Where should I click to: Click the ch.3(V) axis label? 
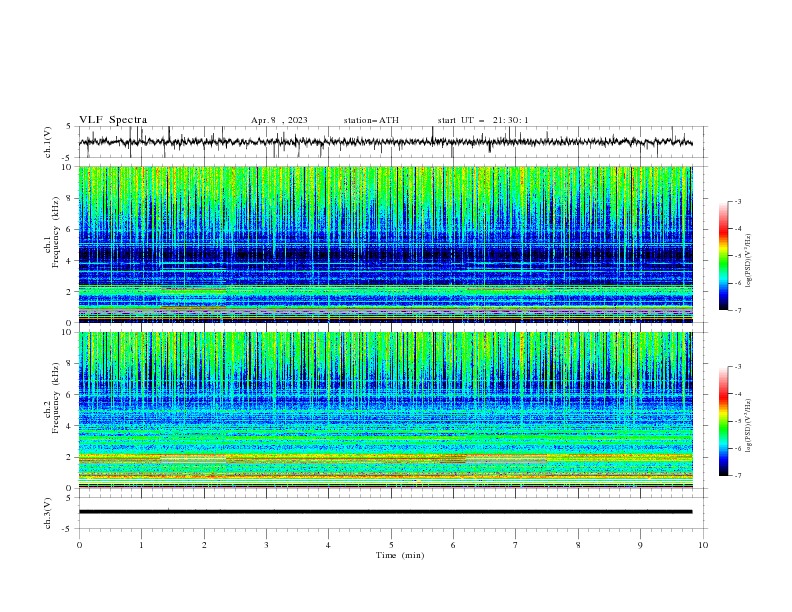(x=48, y=513)
